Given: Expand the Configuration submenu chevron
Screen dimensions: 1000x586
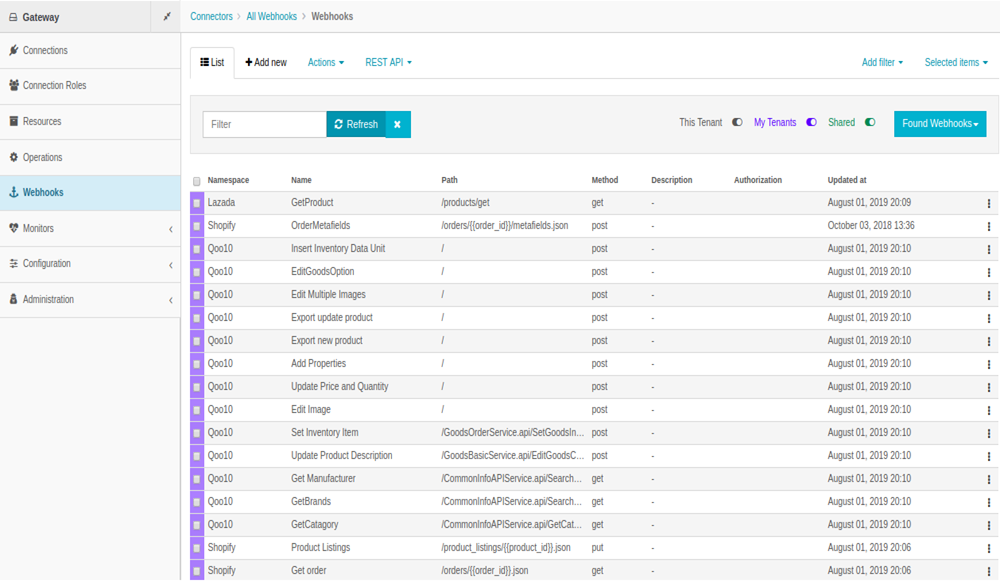Looking at the screenshot, I should pos(170,265).
